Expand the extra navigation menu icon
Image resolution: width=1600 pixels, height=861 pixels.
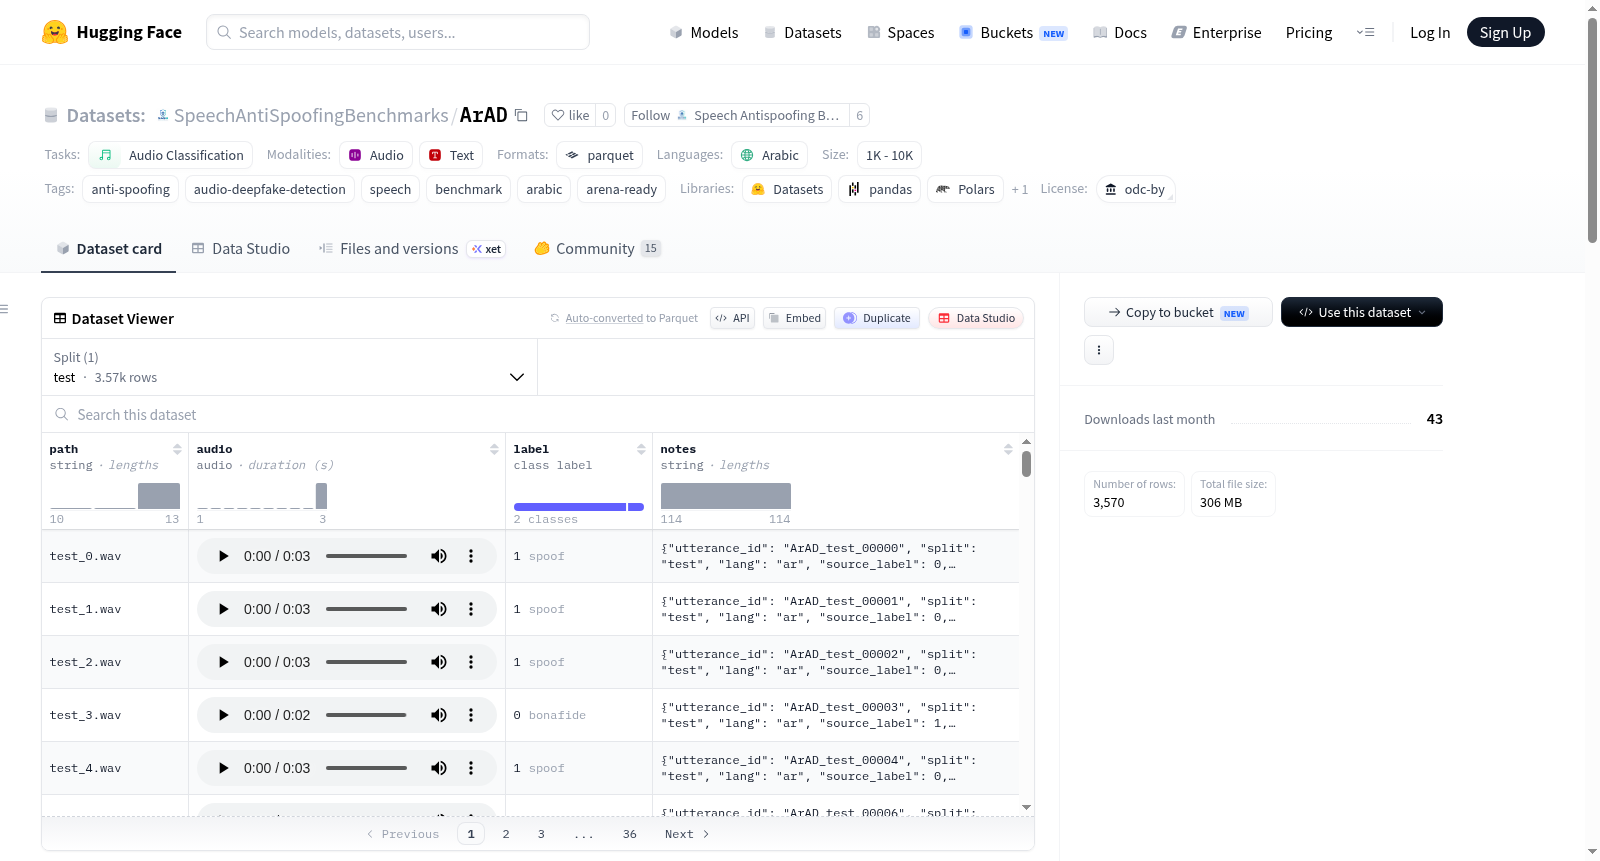[x=1365, y=32]
